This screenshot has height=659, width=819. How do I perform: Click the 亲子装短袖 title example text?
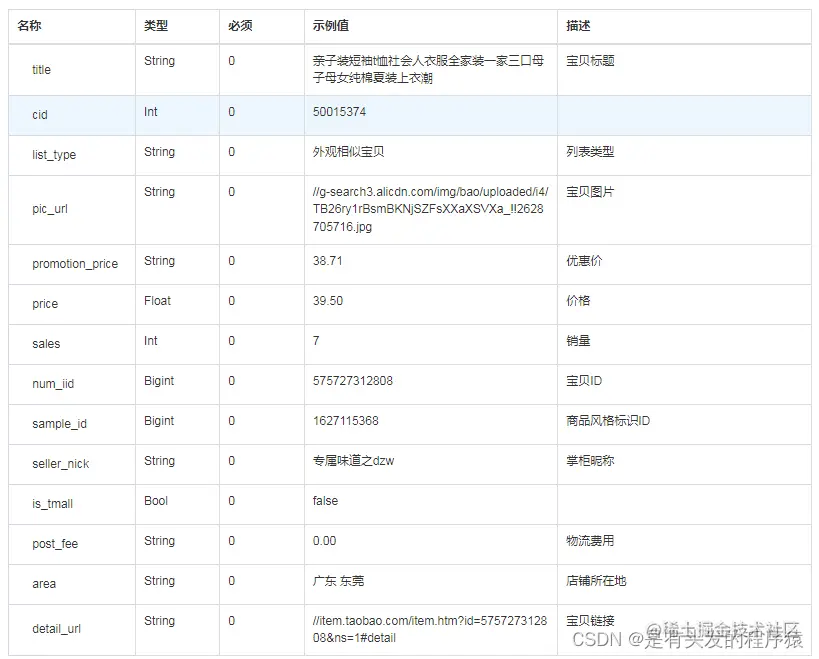coord(428,69)
